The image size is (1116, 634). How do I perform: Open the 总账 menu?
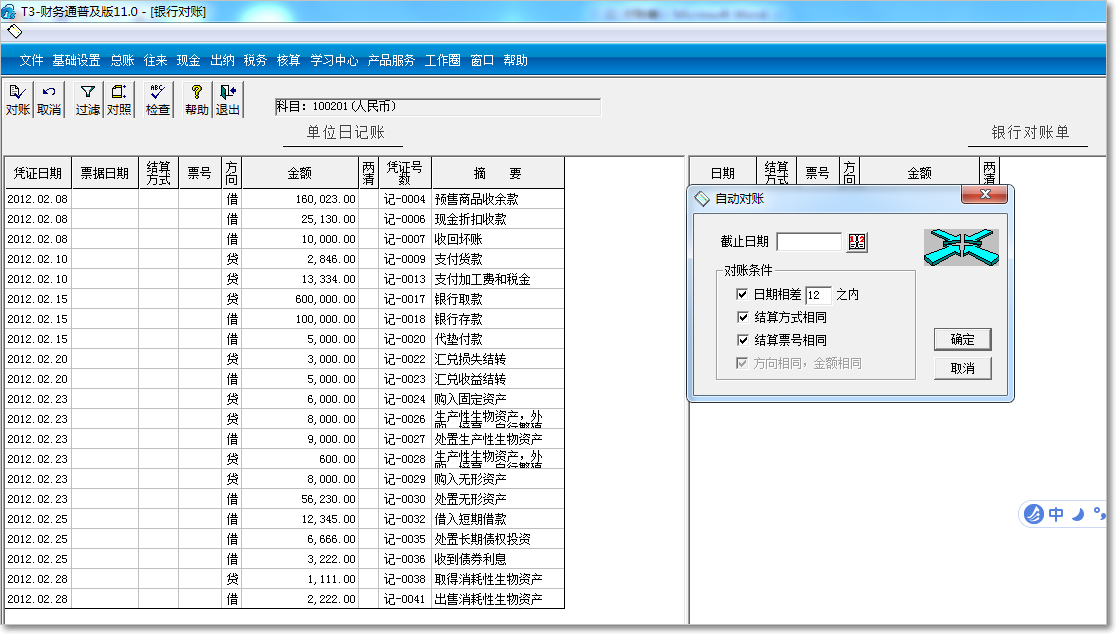point(122,60)
